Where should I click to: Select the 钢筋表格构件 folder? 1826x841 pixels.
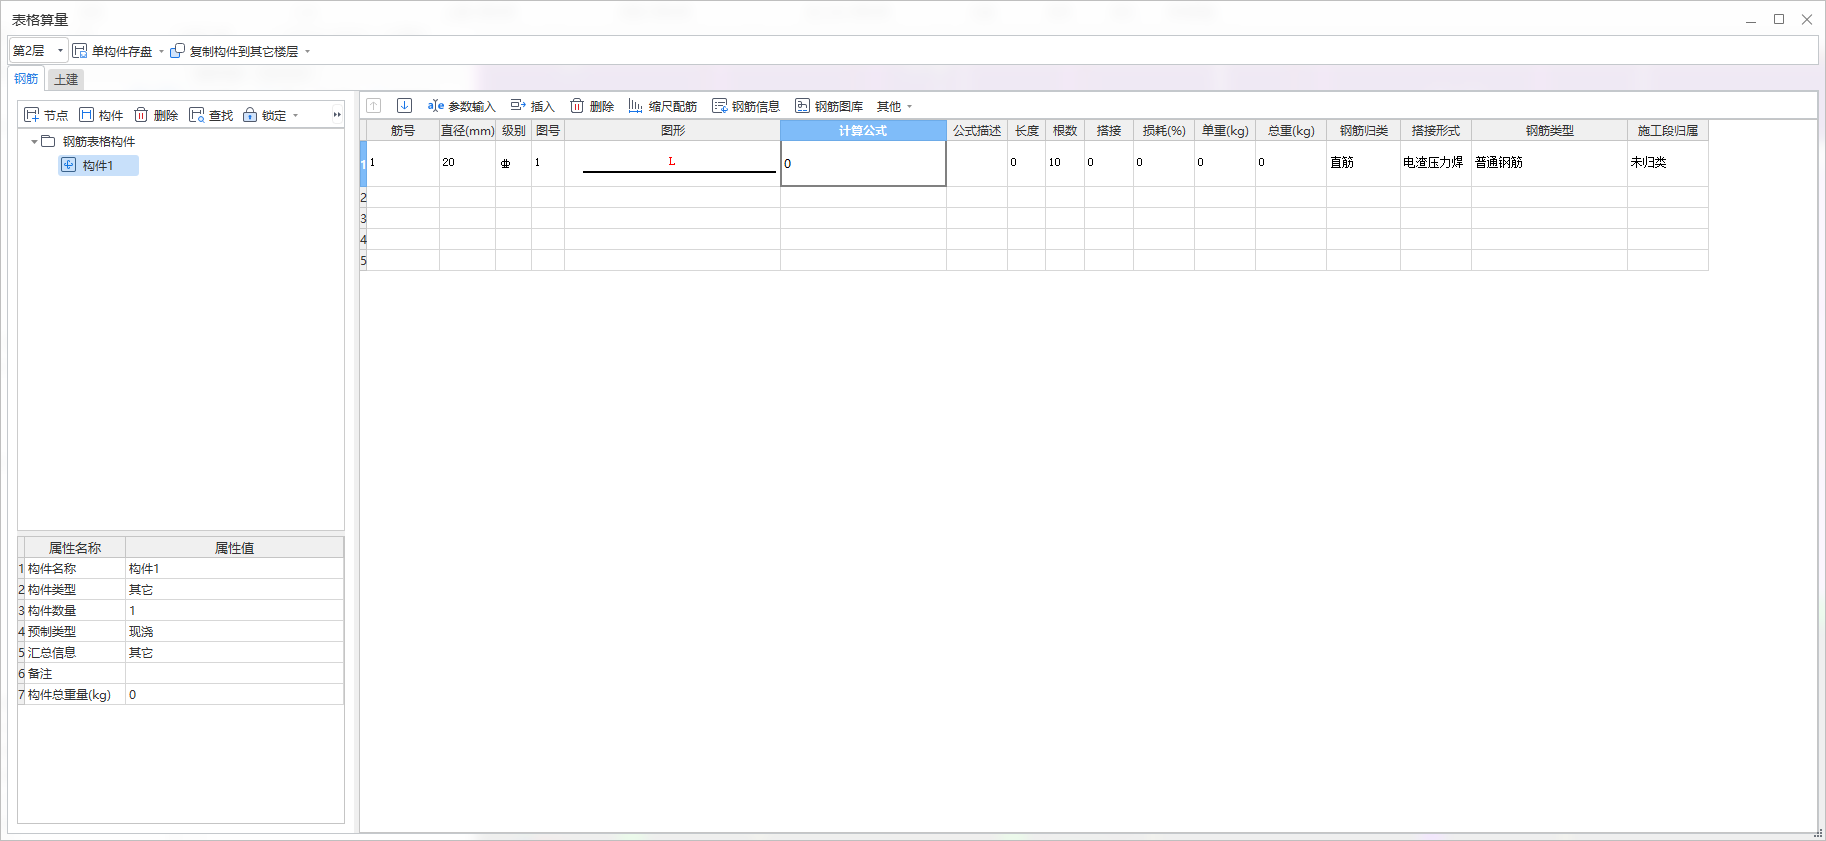88,142
